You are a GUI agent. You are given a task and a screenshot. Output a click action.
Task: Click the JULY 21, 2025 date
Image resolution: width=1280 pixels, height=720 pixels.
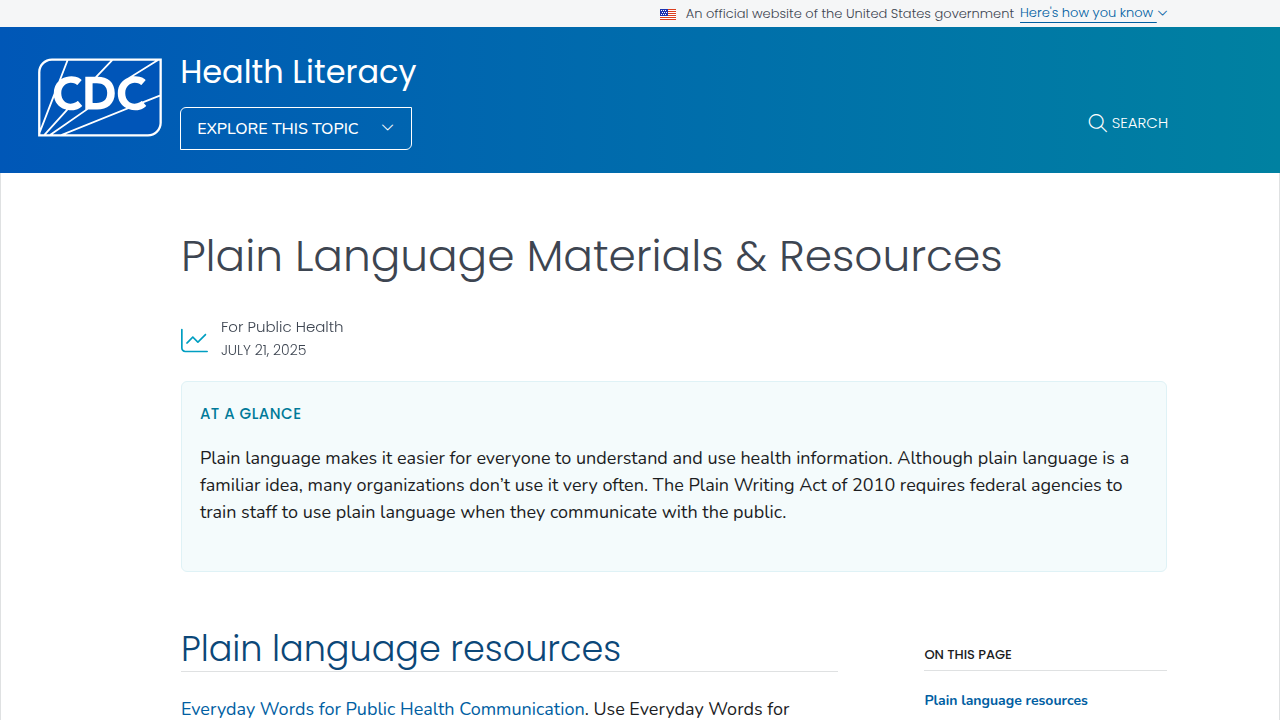tap(264, 350)
